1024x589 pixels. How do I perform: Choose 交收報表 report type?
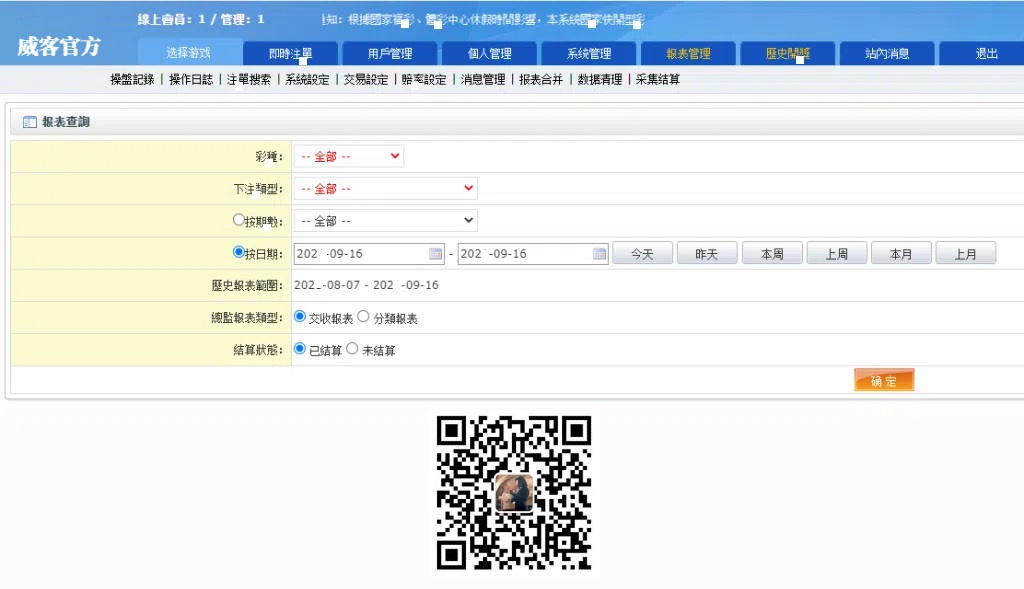(300, 317)
